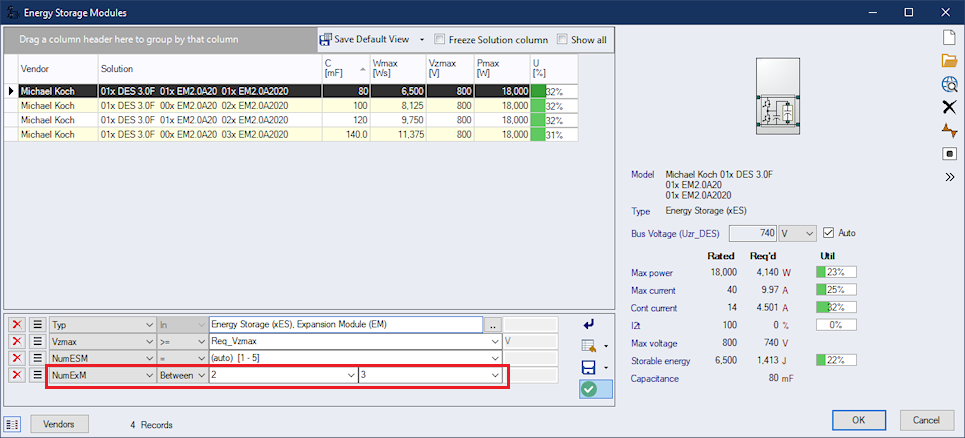The image size is (965, 438).
Task: Open NumExM lower bound value 2 dropdown
Action: (350, 375)
